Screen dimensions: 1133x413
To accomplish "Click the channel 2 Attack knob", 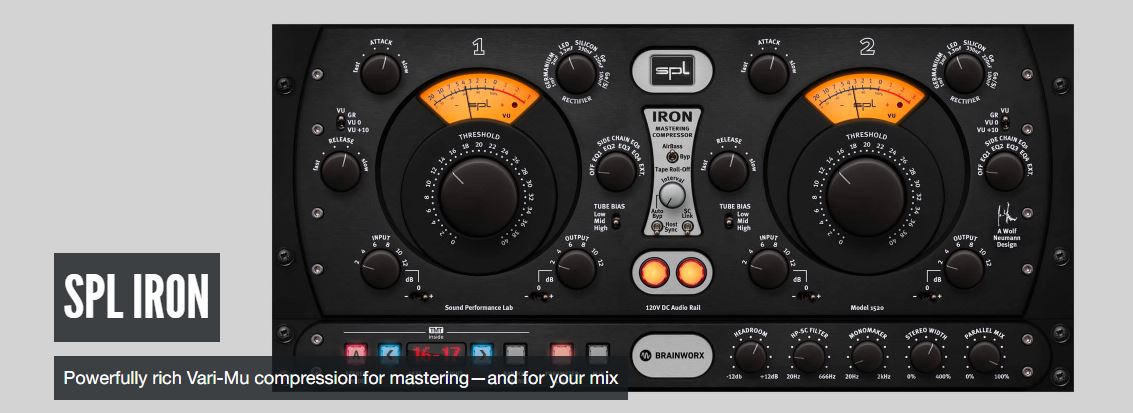I will click(768, 74).
